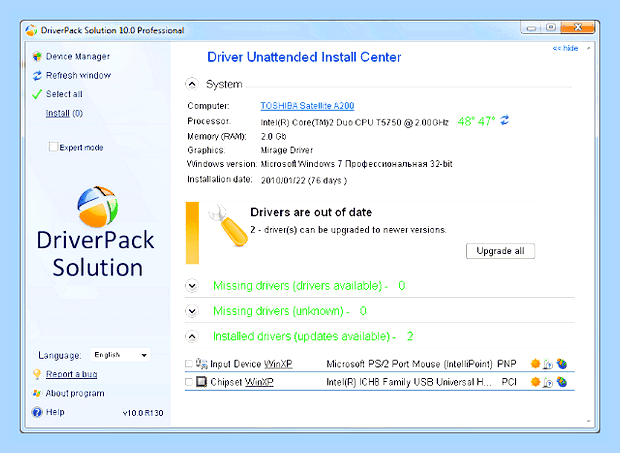Click the Windows flag icon by About program
Screen dimensions: 620x453
pos(37,393)
